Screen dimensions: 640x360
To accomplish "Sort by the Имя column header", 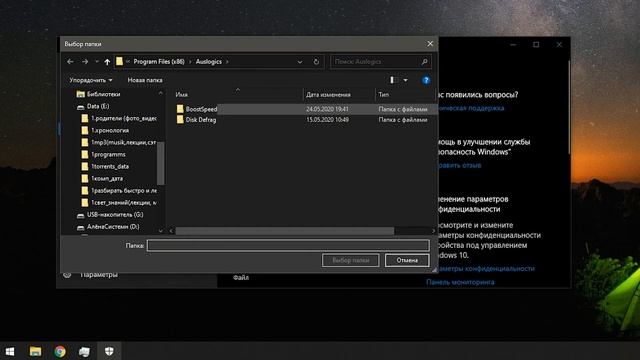I will pyautogui.click(x=182, y=94).
